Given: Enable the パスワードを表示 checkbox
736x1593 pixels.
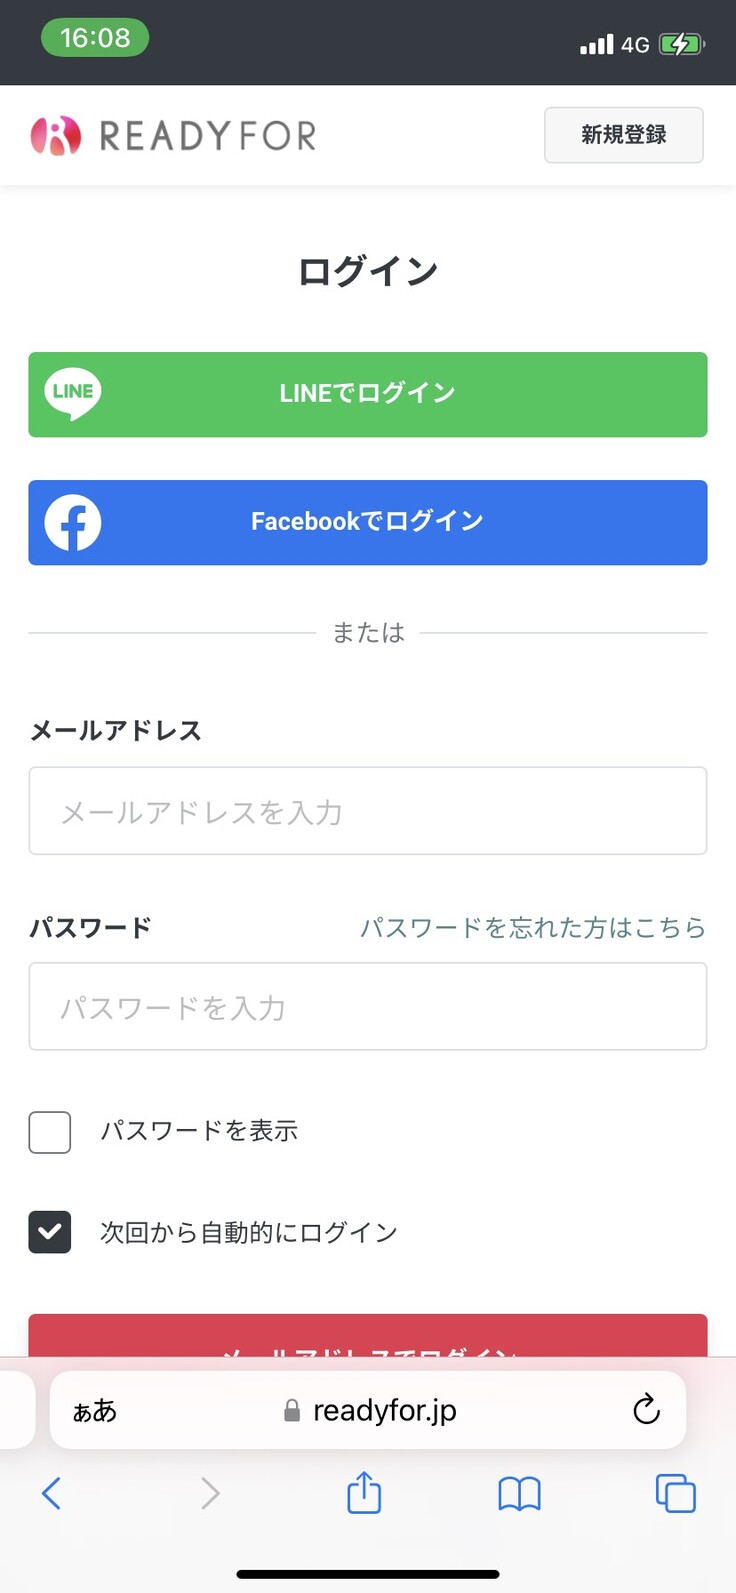Looking at the screenshot, I should coord(50,1132).
